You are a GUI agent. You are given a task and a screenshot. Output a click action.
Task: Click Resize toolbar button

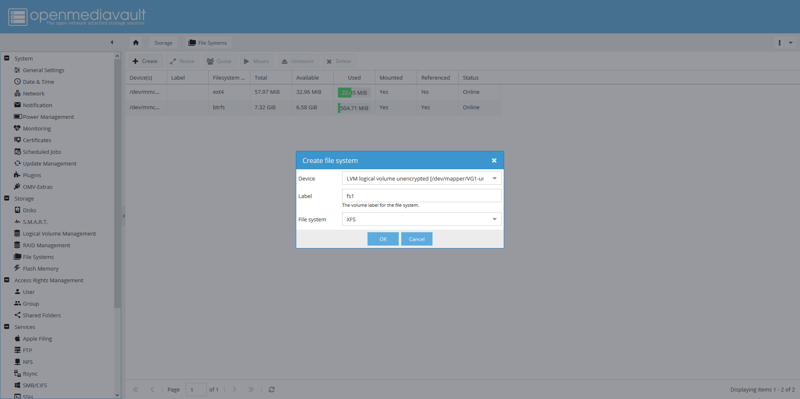click(182, 61)
